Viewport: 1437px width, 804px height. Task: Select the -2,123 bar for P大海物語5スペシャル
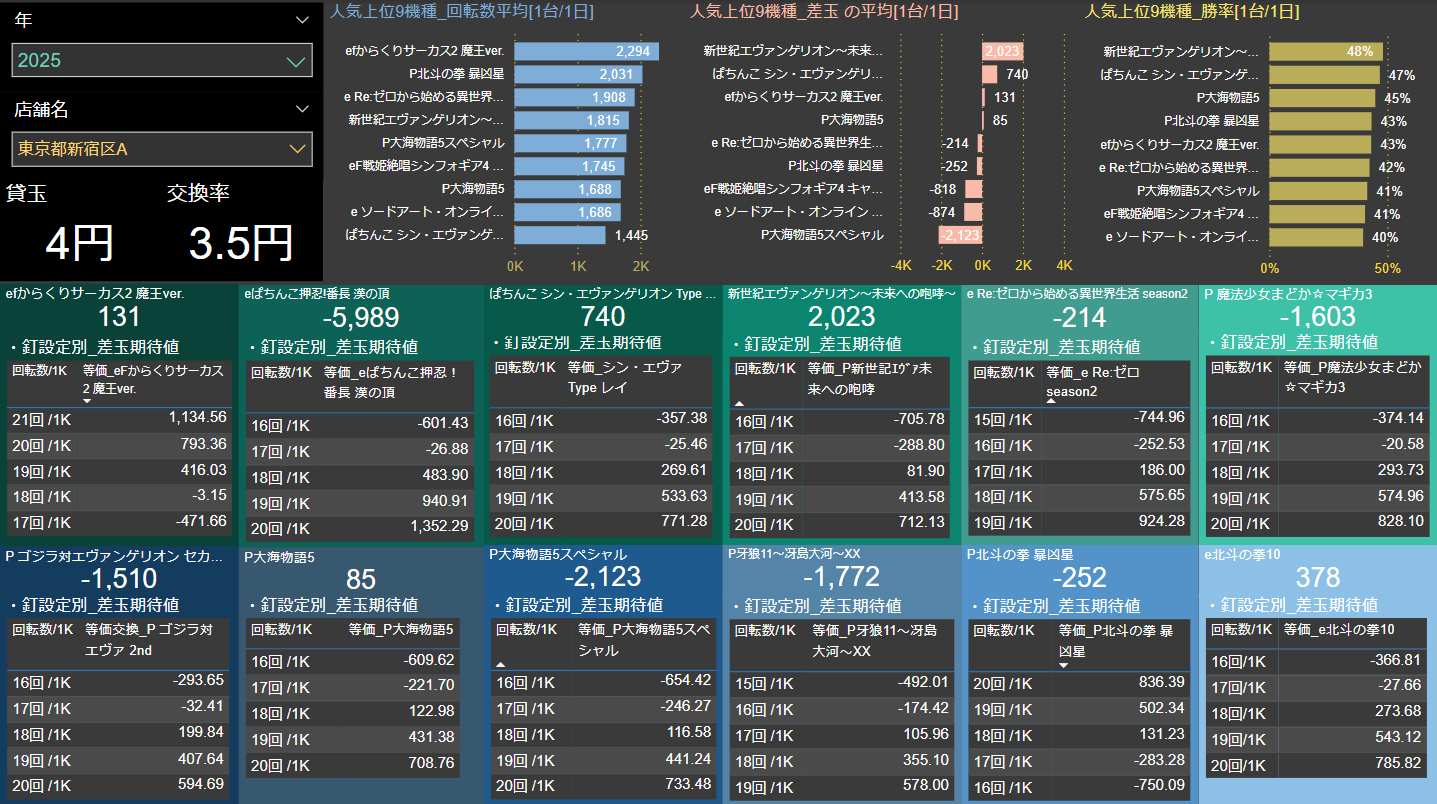pyautogui.click(x=960, y=235)
